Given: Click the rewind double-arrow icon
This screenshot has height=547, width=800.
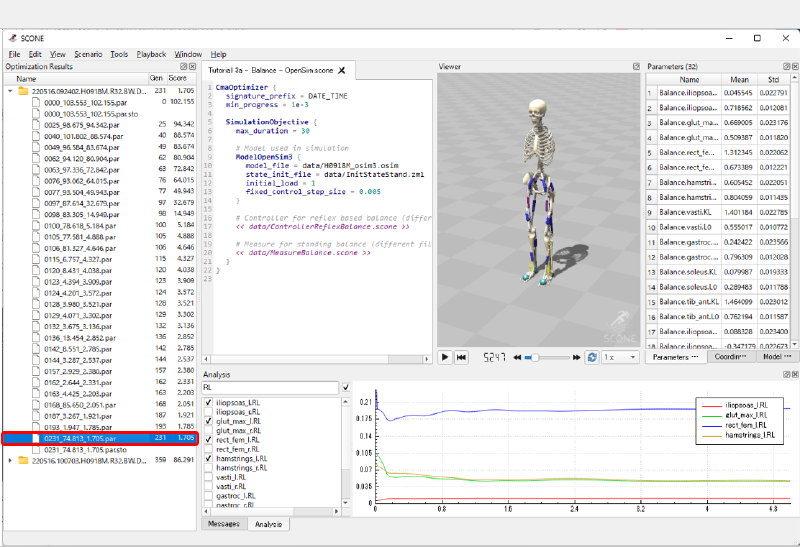Looking at the screenshot, I should [517, 357].
